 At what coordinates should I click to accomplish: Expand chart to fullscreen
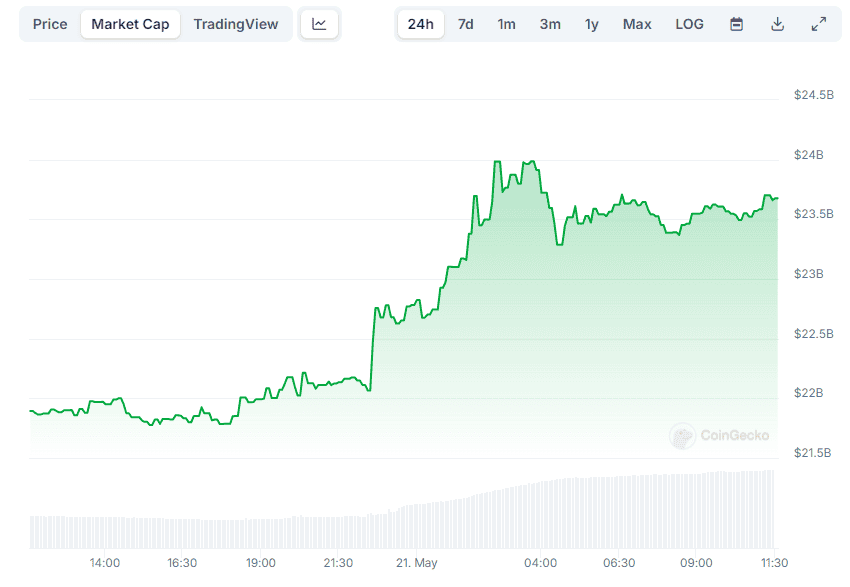tap(817, 24)
